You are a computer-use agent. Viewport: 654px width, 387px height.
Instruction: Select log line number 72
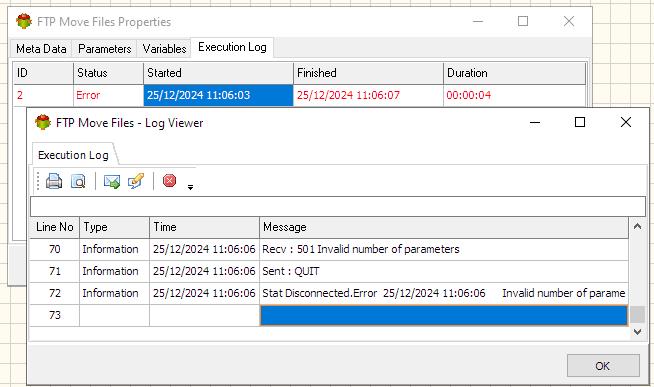point(54,293)
